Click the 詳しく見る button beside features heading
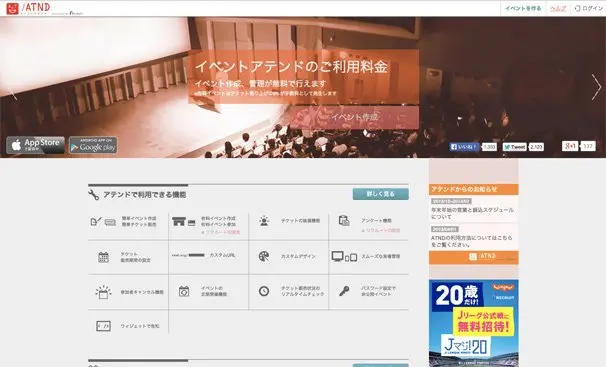Viewport: 606px width, 367px height. (x=381, y=194)
